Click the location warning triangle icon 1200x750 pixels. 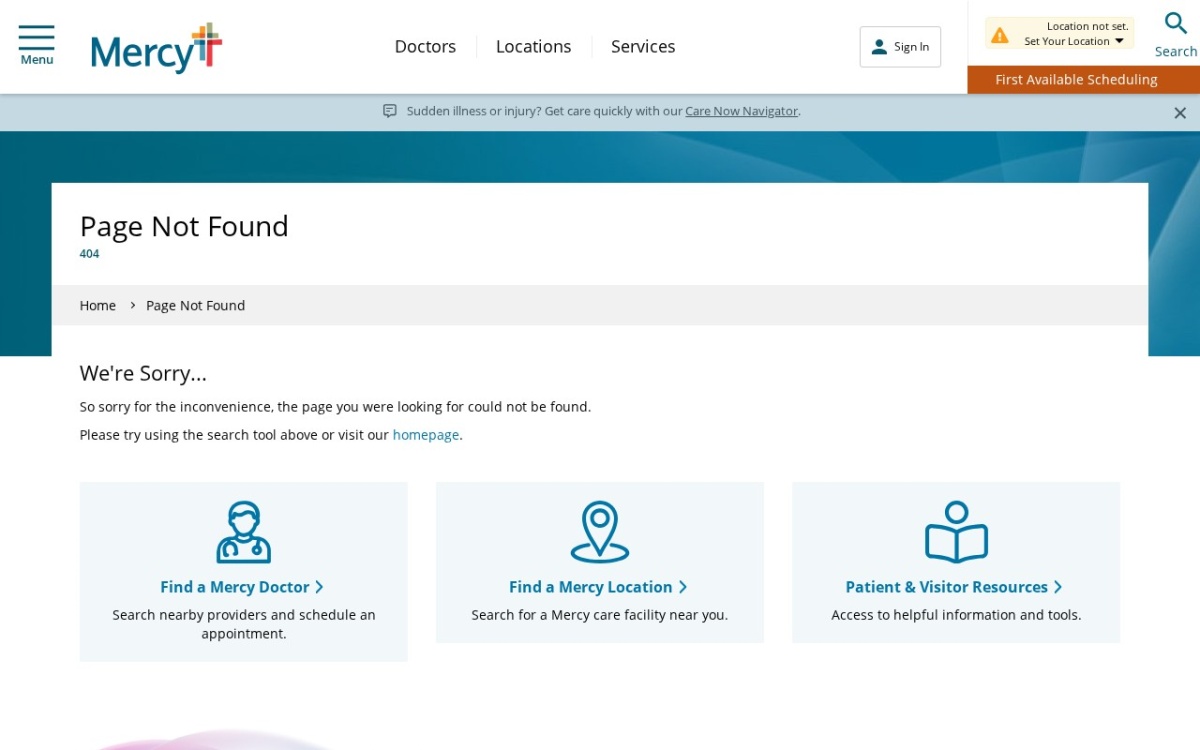tap(999, 35)
